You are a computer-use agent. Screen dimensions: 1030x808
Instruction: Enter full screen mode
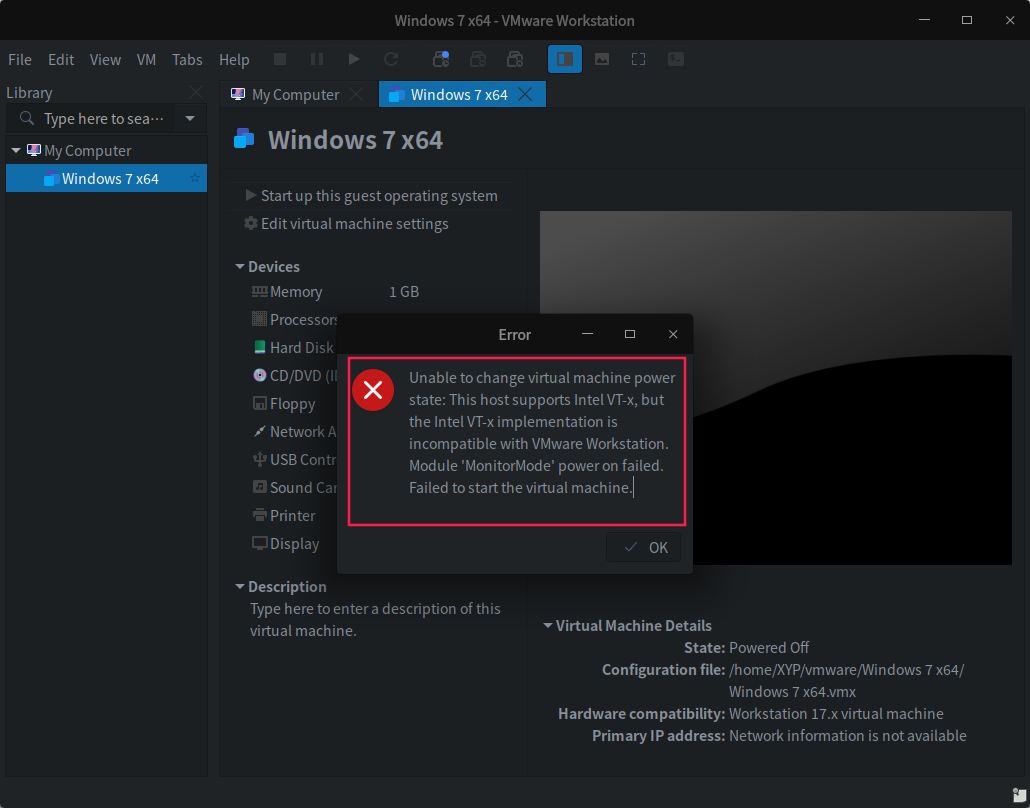pyautogui.click(x=638, y=59)
